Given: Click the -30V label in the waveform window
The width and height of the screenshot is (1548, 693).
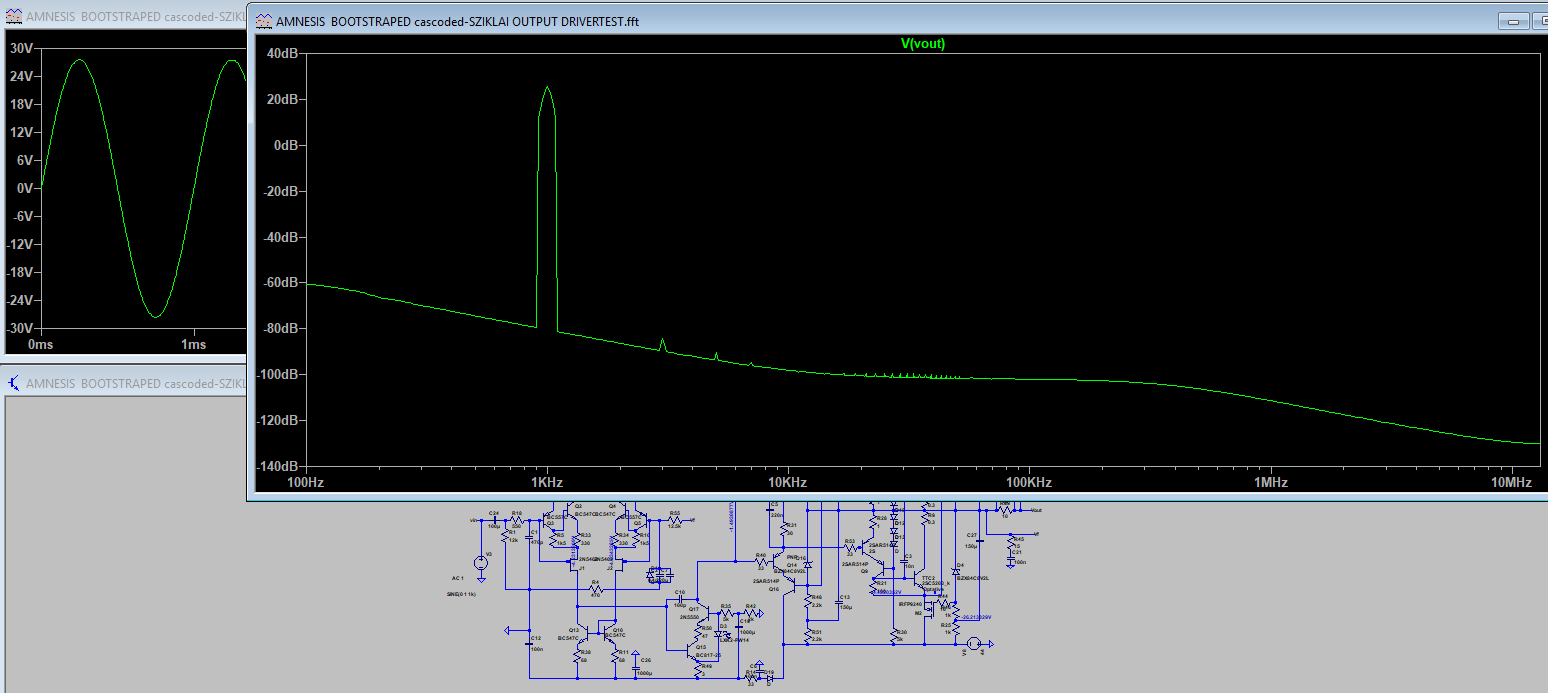Looking at the screenshot, I should (20, 328).
